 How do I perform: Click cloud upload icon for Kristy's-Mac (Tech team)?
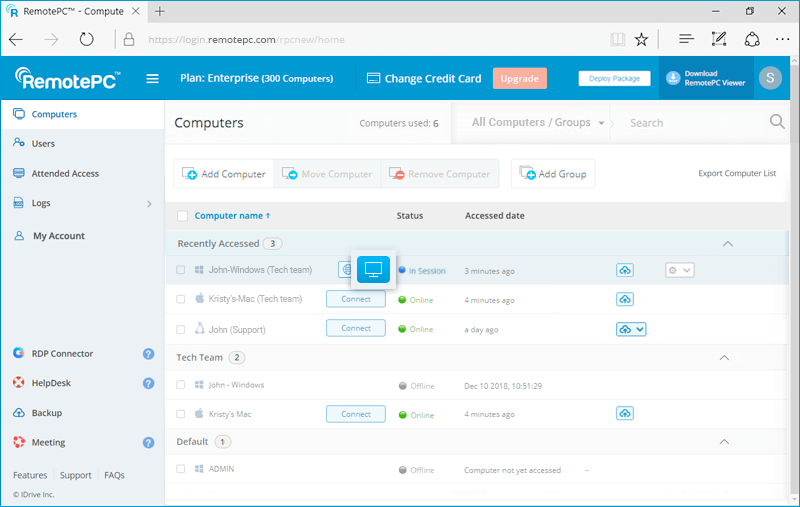pos(625,299)
